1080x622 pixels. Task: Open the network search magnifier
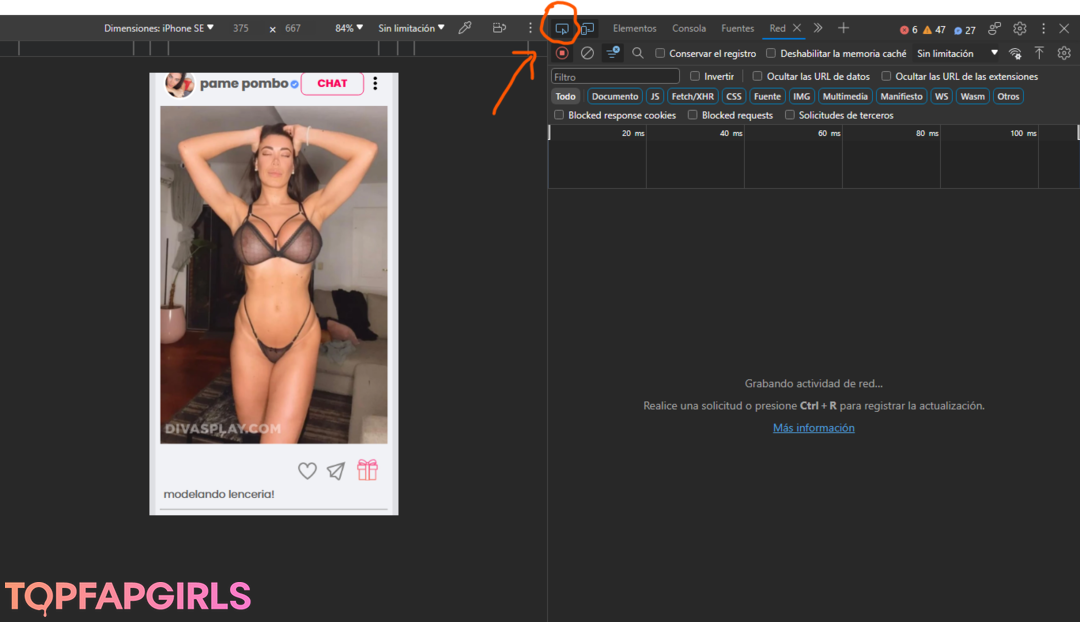click(638, 53)
